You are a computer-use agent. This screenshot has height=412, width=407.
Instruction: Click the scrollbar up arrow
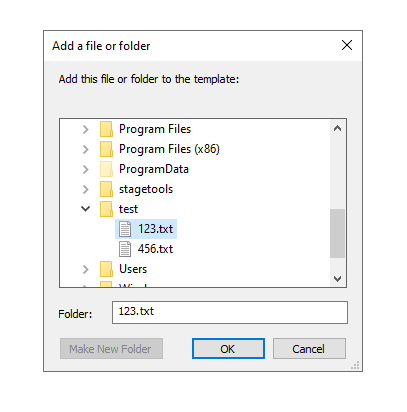click(337, 128)
